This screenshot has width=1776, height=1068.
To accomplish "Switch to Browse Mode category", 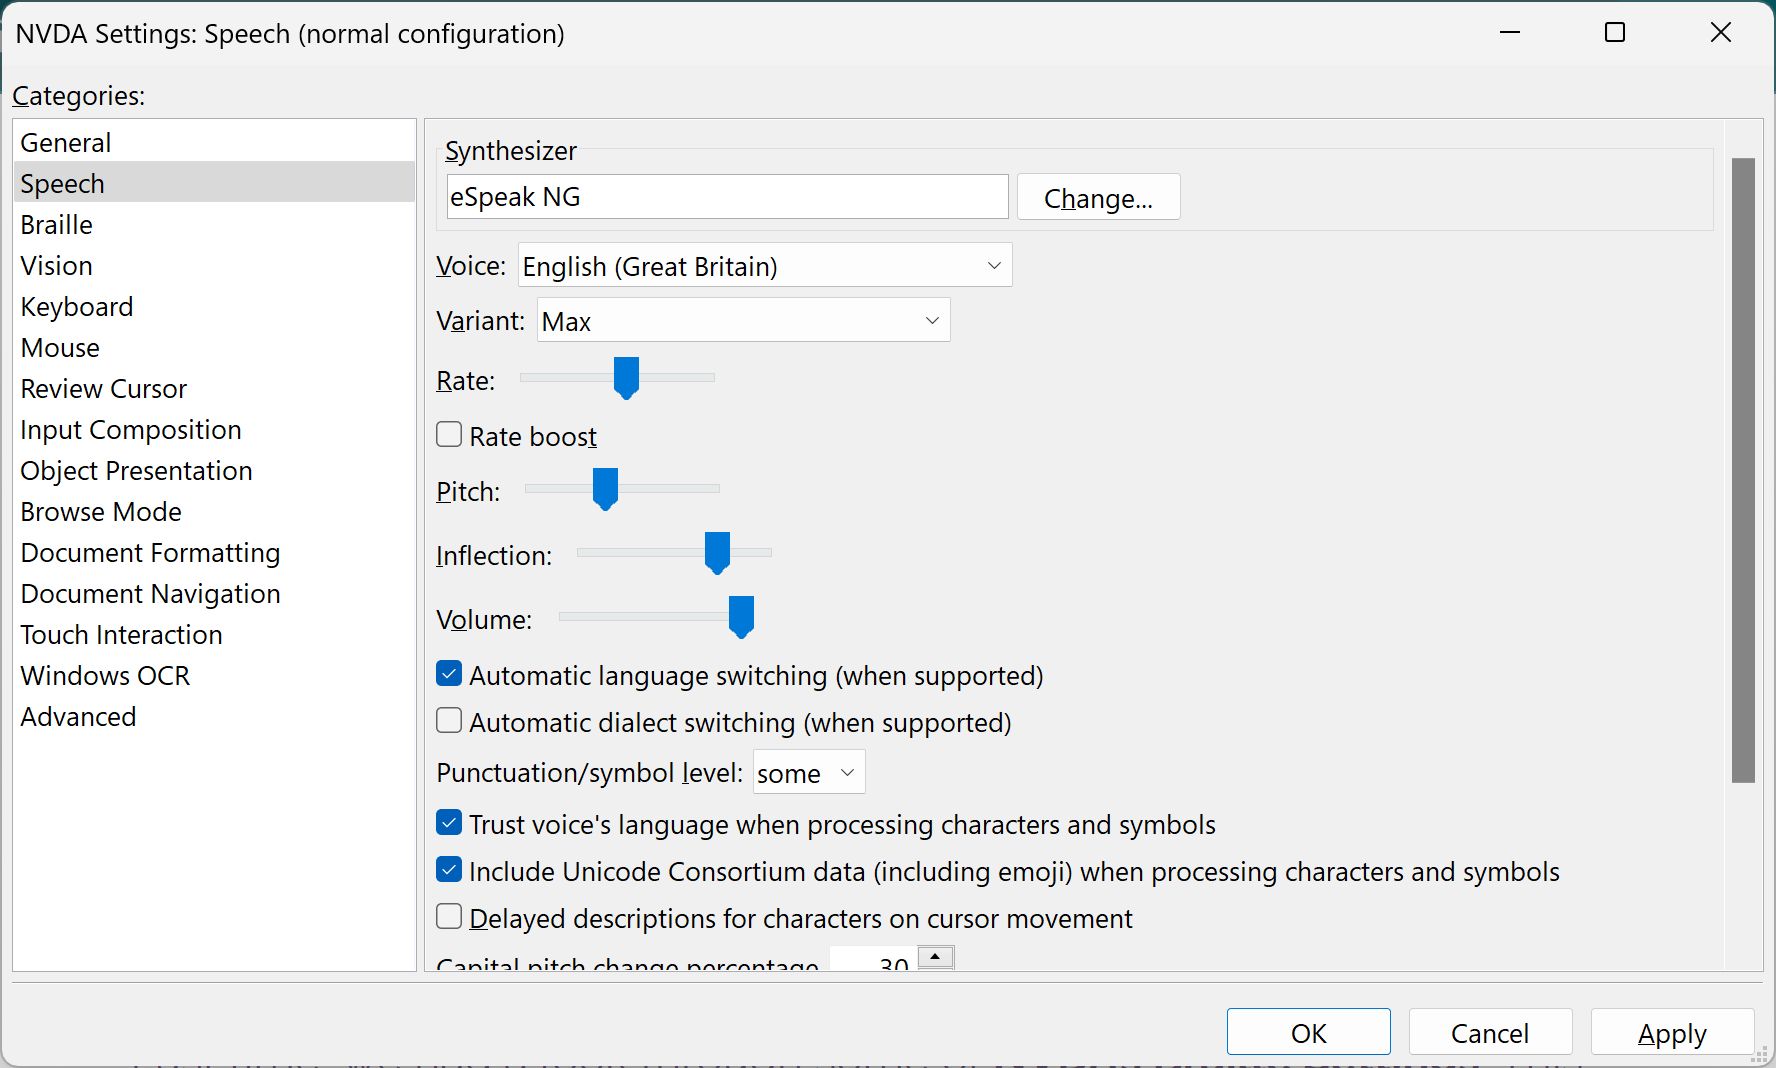I will (101, 512).
